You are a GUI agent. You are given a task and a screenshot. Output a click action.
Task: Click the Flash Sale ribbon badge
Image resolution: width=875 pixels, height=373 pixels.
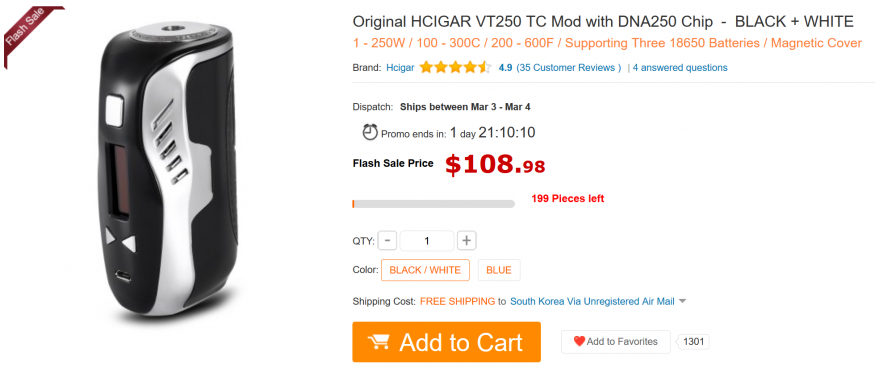coord(28,34)
